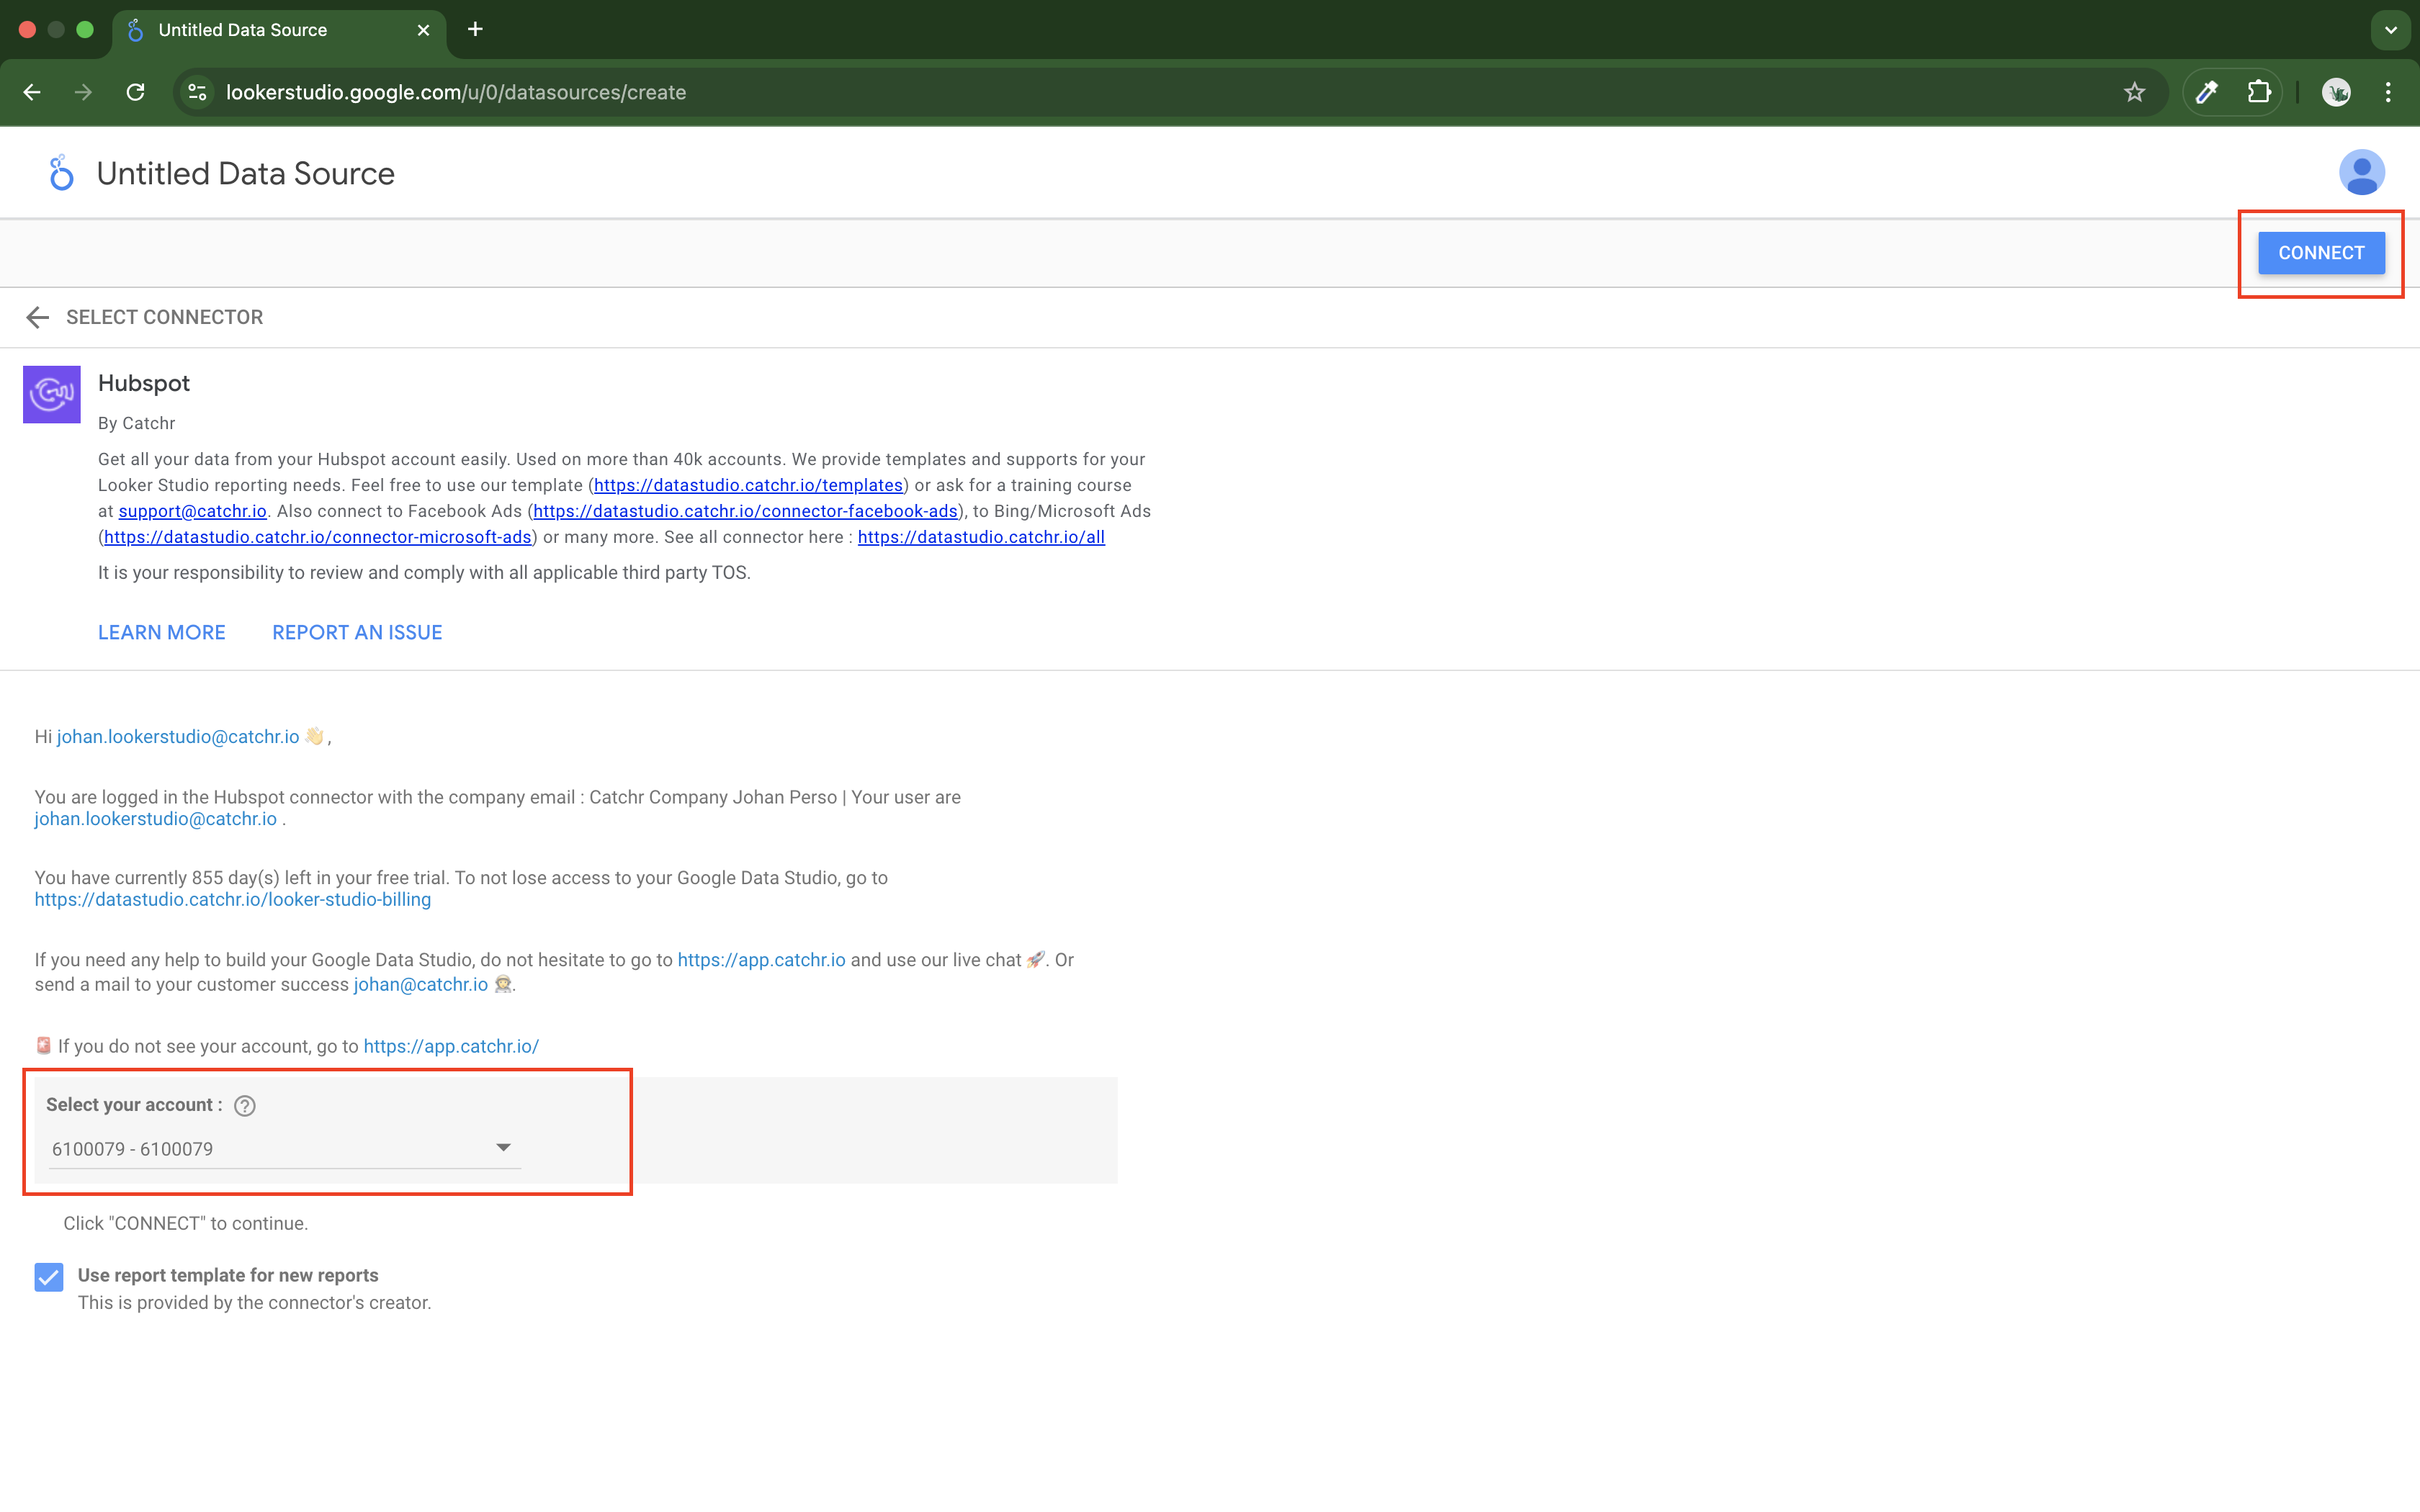Click LEARN MORE
The image size is (2420, 1512).
click(162, 632)
